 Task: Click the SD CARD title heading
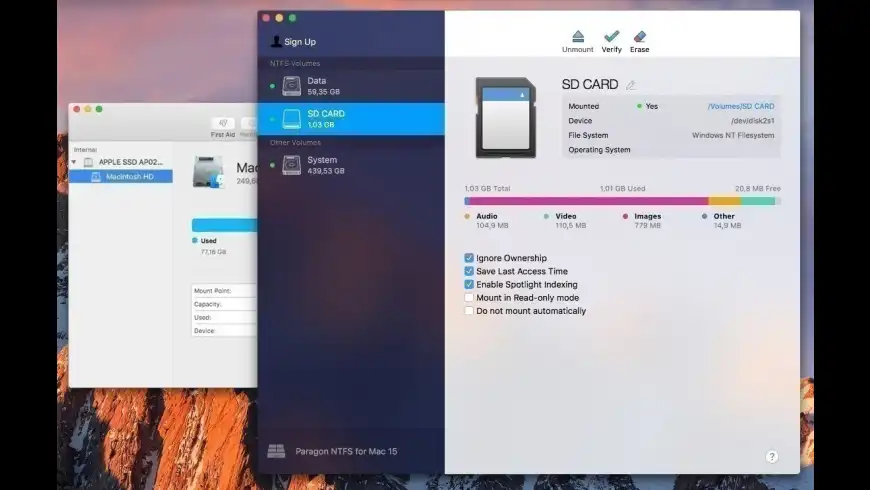click(x=590, y=84)
